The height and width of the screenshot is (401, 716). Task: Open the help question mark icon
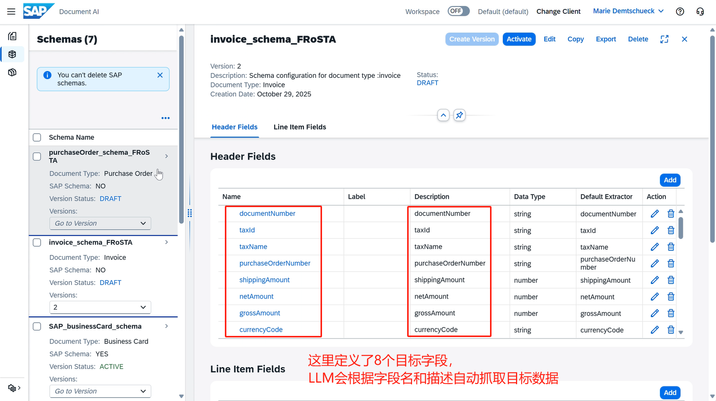(x=680, y=12)
